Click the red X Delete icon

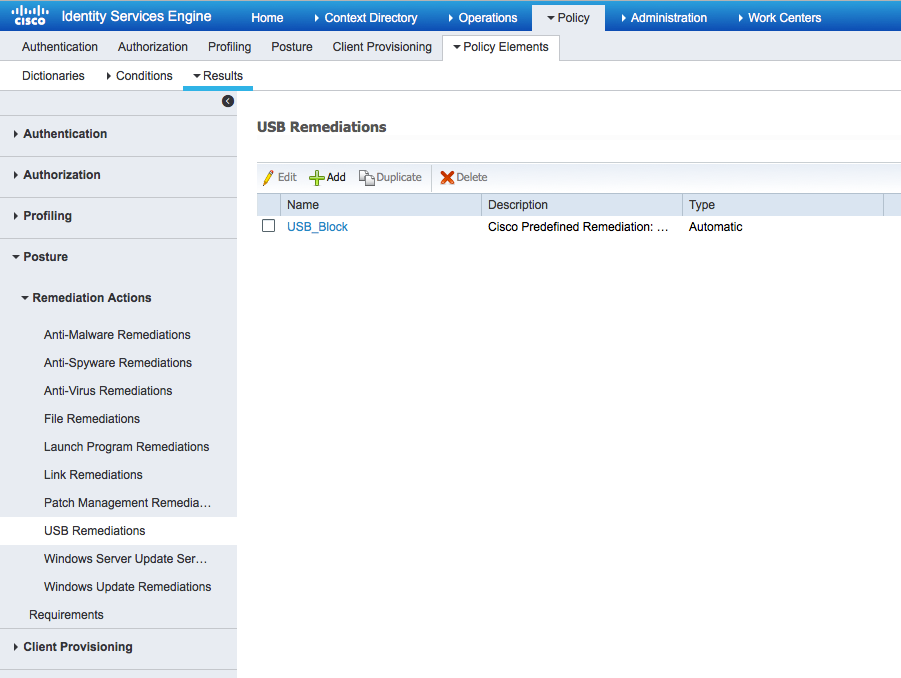pyautogui.click(x=447, y=178)
